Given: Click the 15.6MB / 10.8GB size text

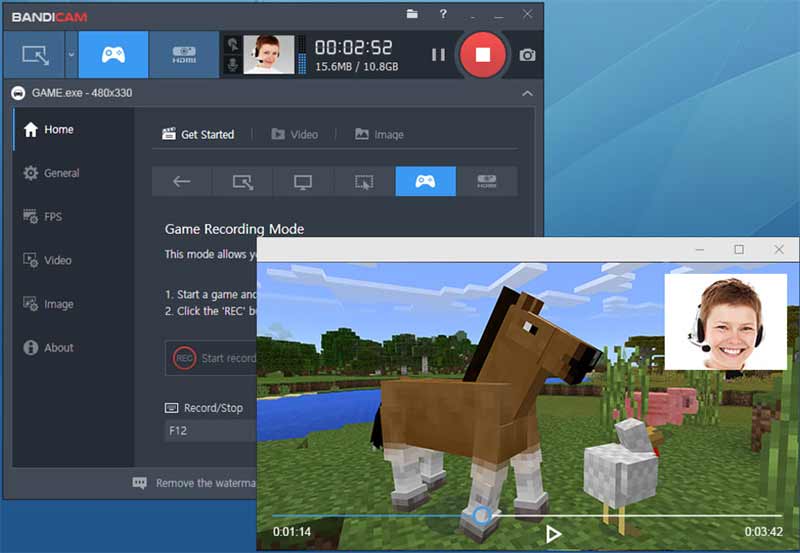Looking at the screenshot, I should coord(357,67).
